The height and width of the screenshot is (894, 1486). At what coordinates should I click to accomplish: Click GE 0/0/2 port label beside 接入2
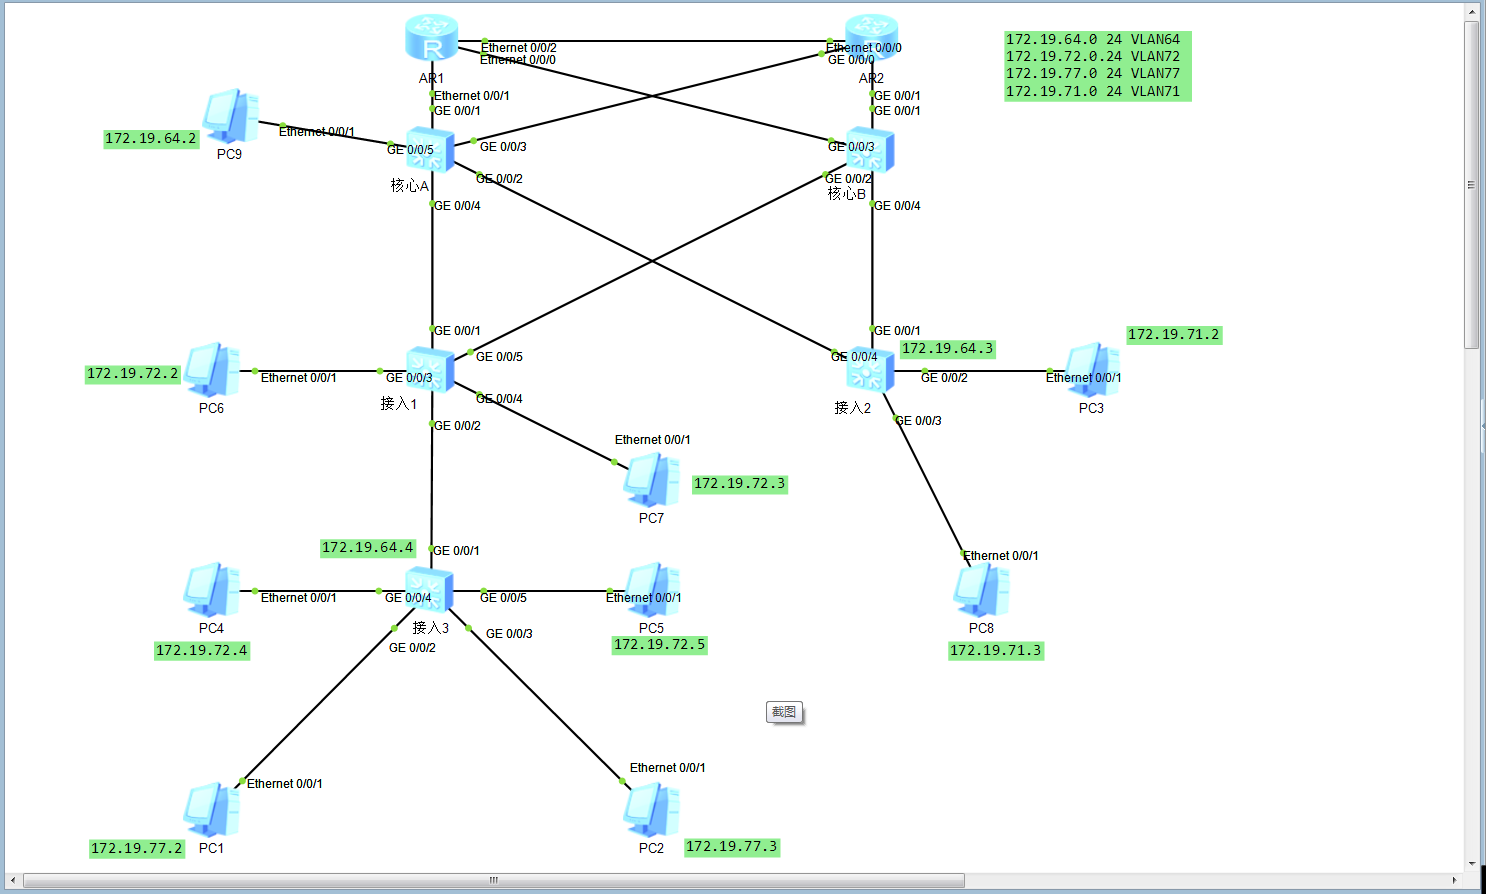click(x=944, y=378)
